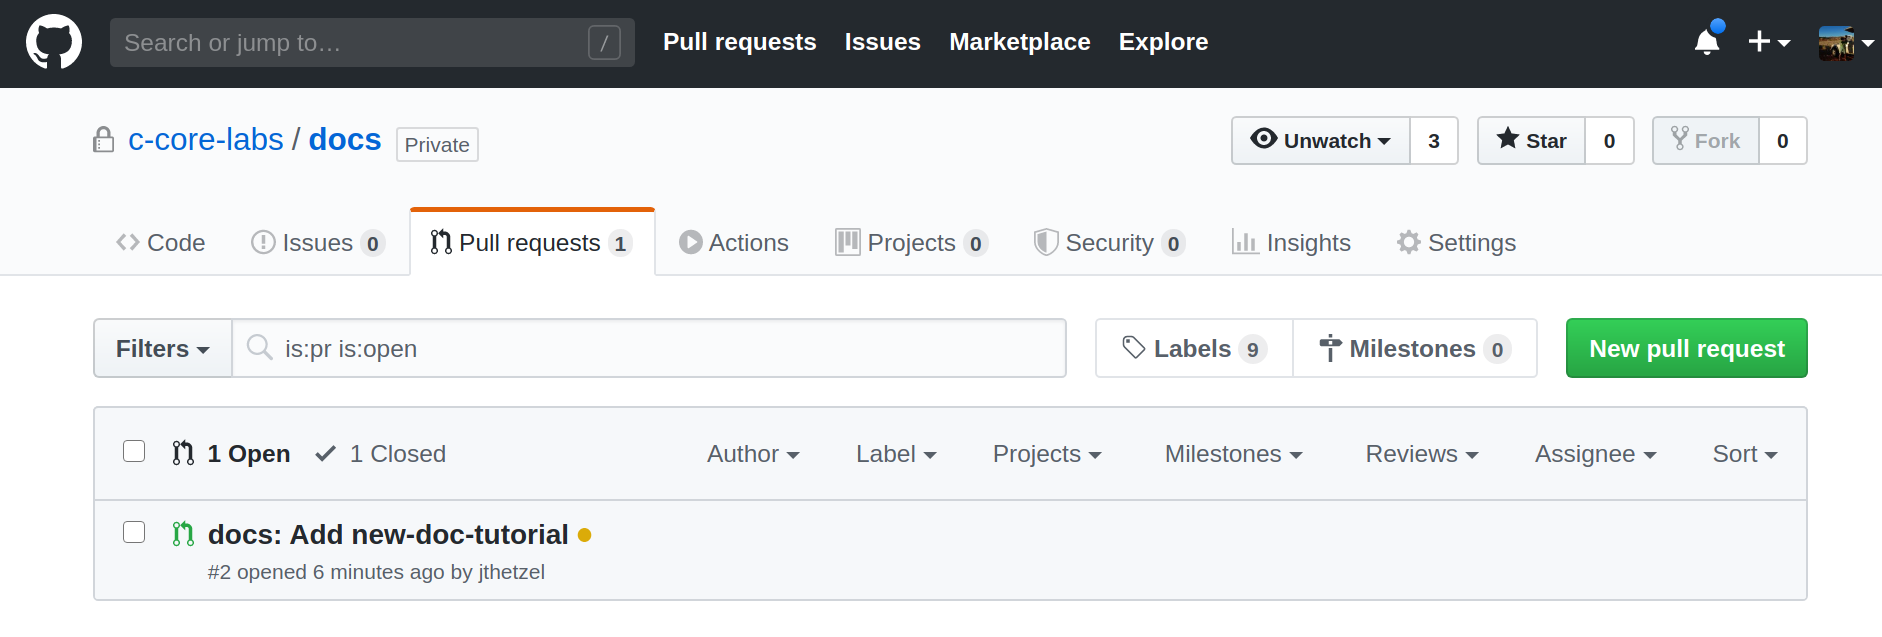The height and width of the screenshot is (637, 1882).
Task: Open the user avatar menu
Action: (x=1845, y=43)
